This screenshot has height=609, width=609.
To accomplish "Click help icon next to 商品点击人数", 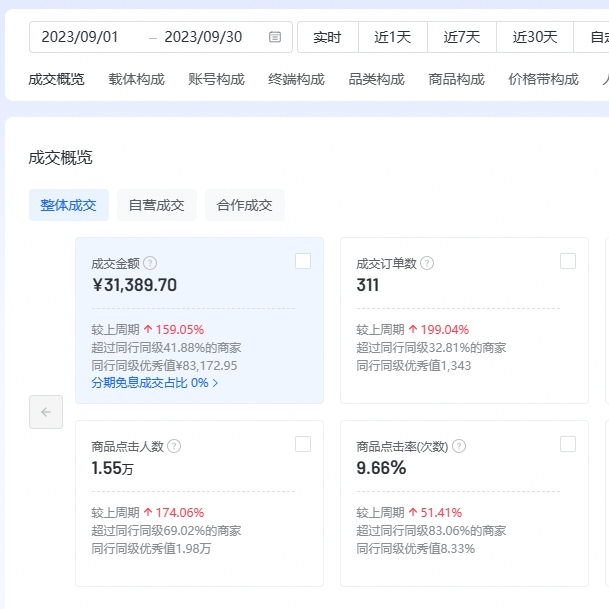I will point(174,446).
